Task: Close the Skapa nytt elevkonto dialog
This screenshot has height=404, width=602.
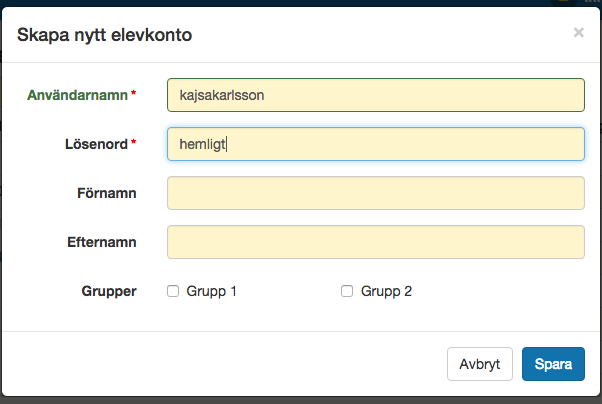Action: coord(578,33)
